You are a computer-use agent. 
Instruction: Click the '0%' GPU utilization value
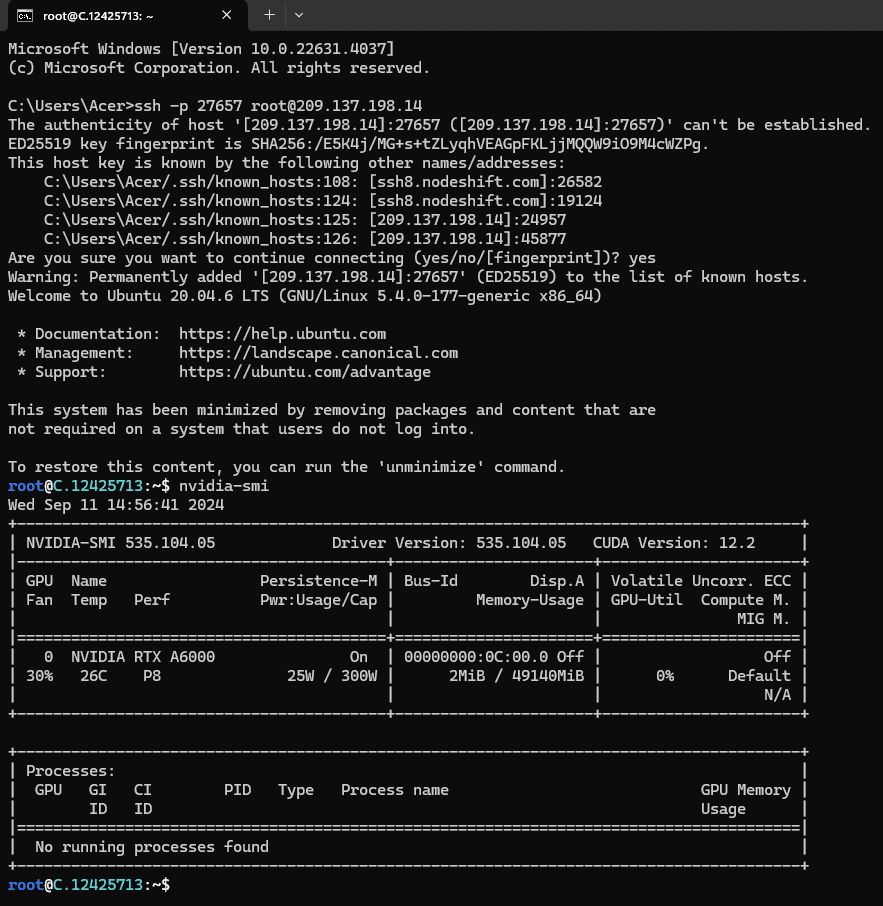point(665,676)
